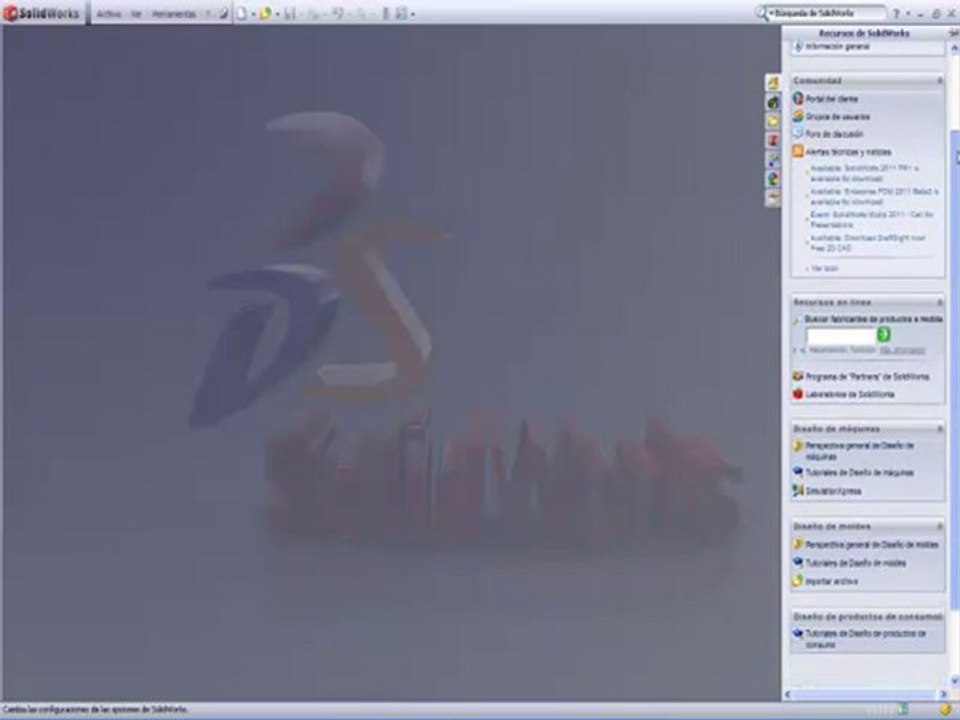Open Grupos de usuarios
Screen dimensions: 960x720
[837, 116]
